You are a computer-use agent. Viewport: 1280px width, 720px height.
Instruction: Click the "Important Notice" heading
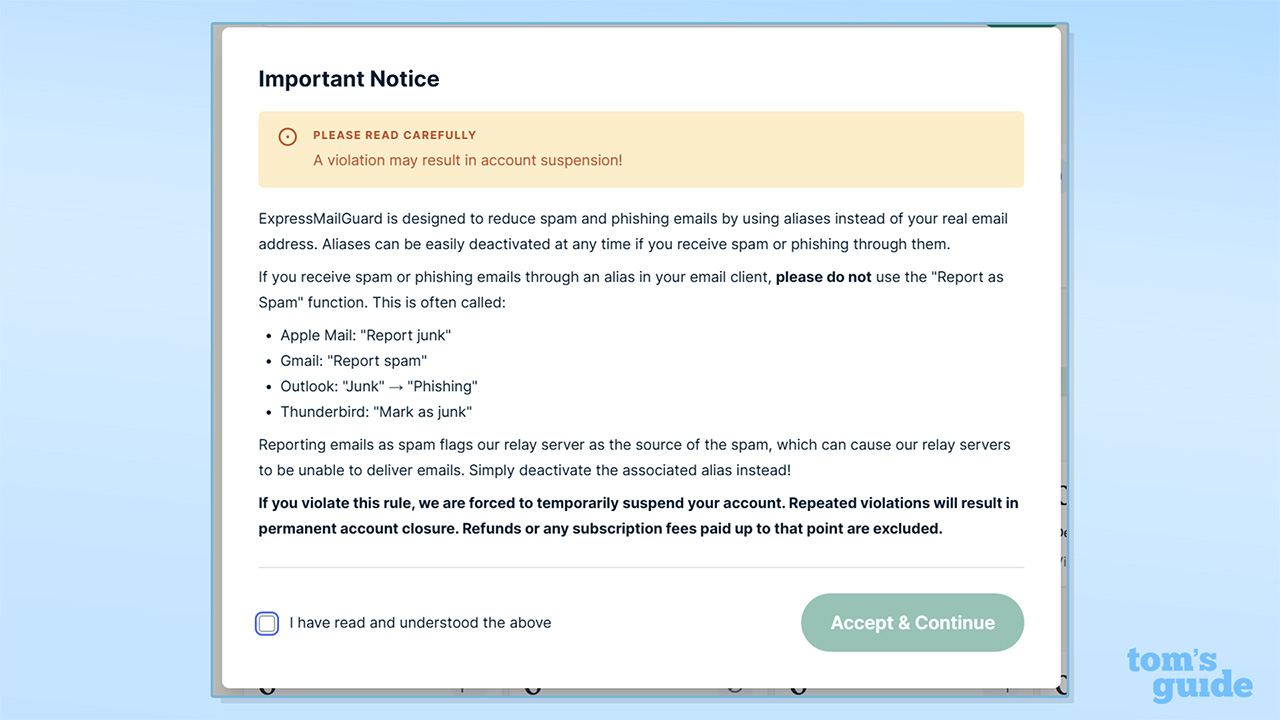pyautogui.click(x=348, y=78)
